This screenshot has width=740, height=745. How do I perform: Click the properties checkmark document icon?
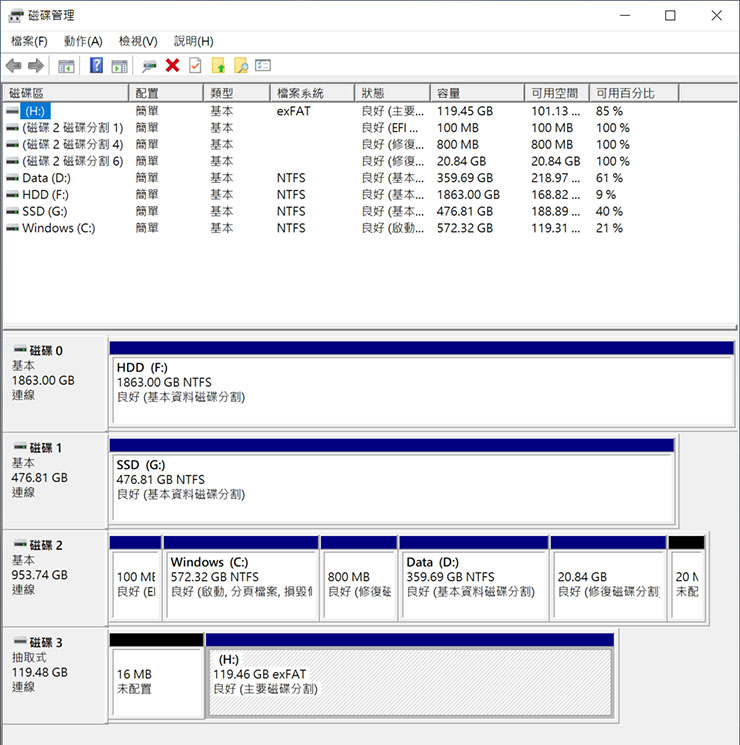click(195, 66)
